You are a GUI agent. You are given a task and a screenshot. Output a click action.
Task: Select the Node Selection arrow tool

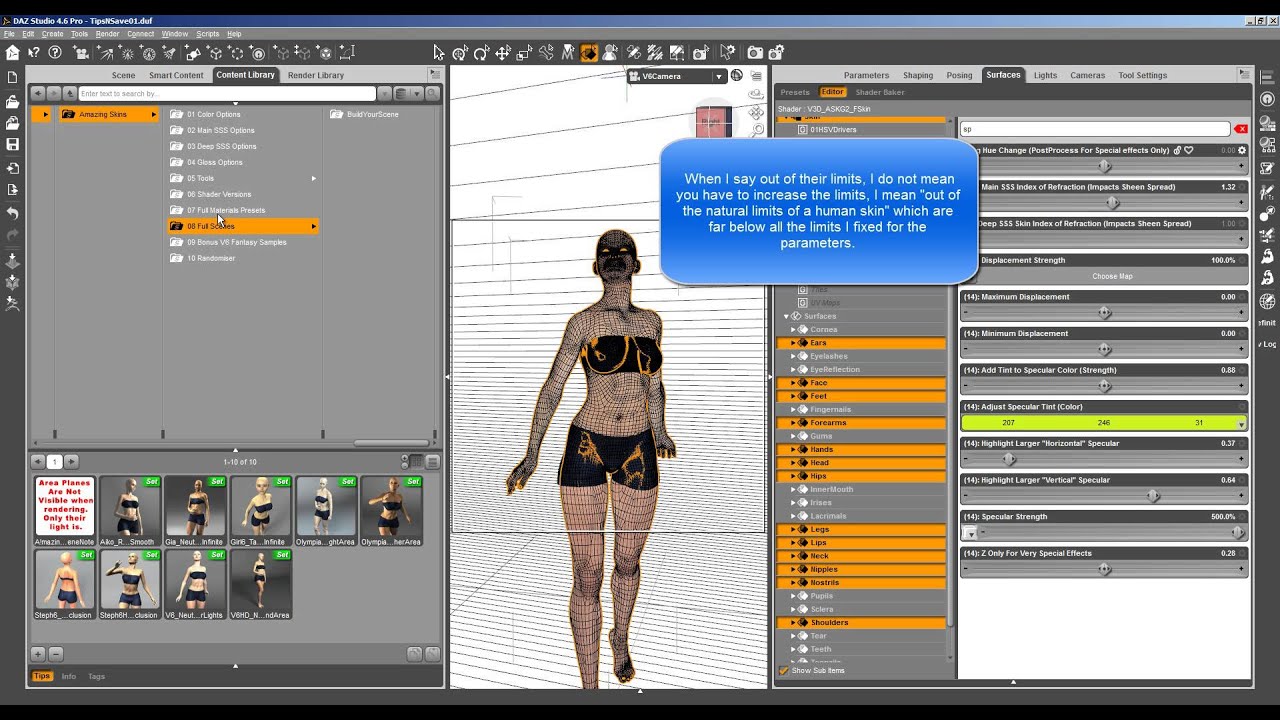(438, 53)
